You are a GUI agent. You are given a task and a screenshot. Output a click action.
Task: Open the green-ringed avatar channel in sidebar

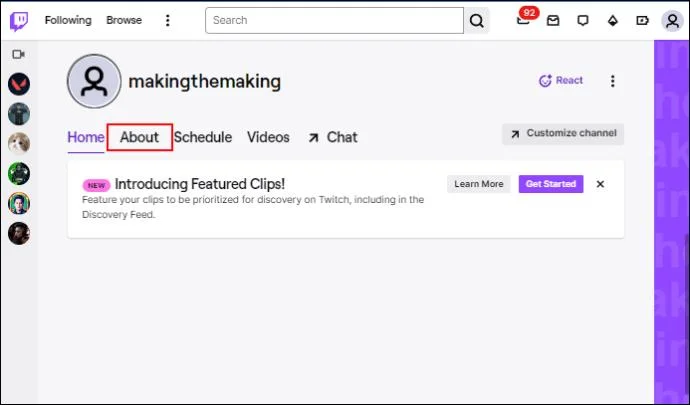19,173
